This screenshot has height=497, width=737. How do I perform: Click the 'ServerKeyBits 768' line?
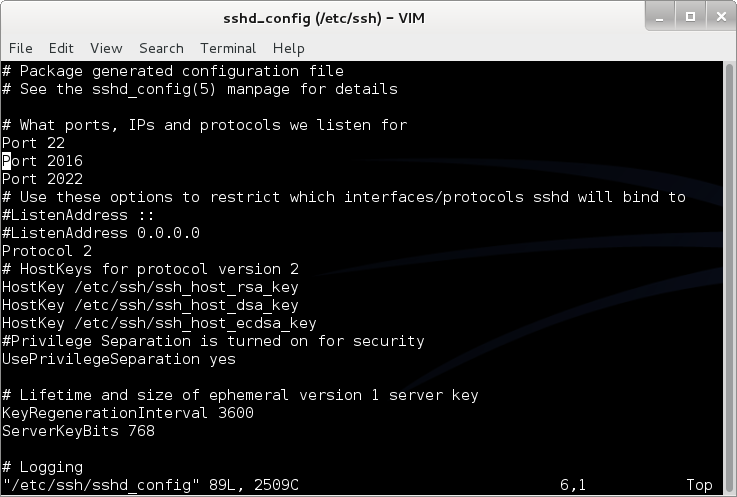click(78, 431)
